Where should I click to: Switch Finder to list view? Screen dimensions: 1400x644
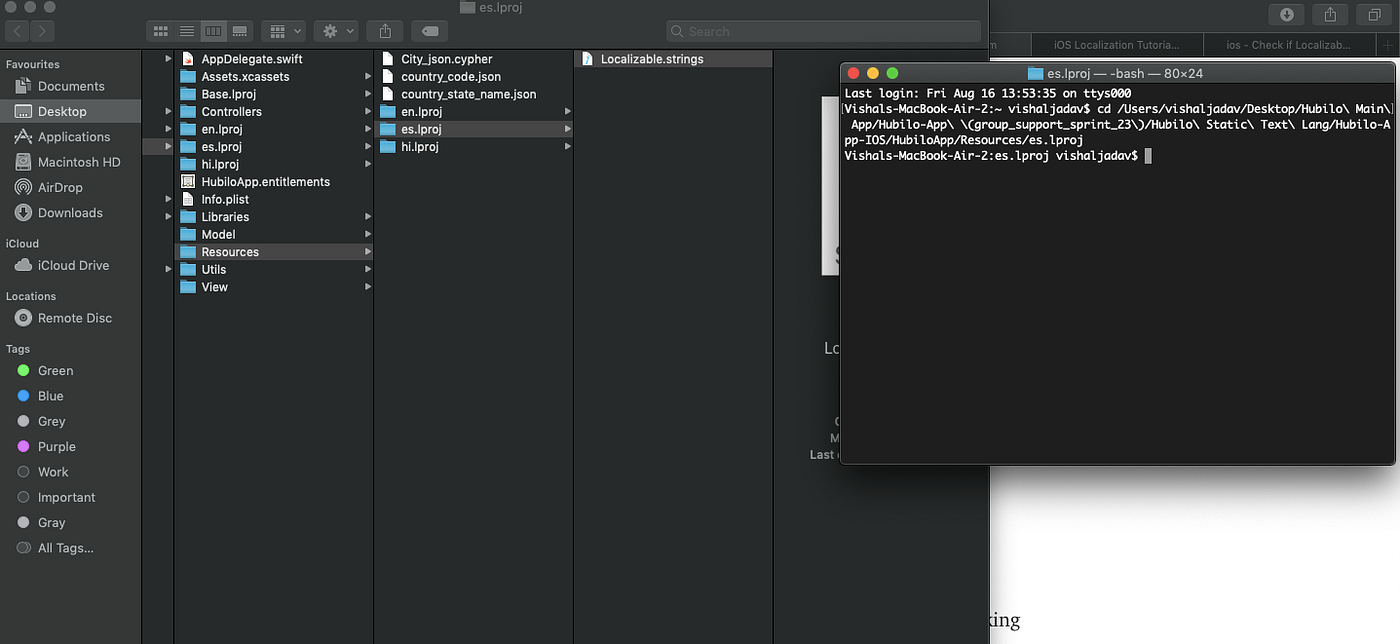point(186,31)
